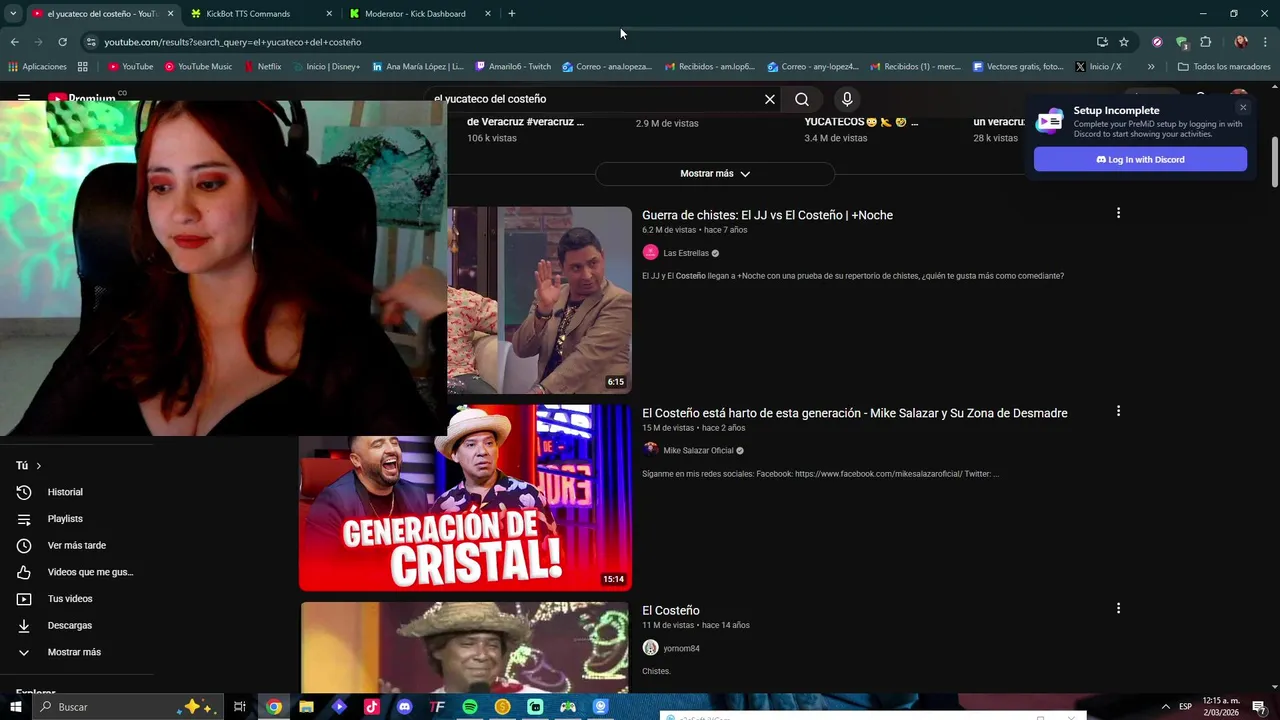Screen dimensions: 1280x720
Task: Expand results with the Mostrar más button
Action: click(715, 174)
